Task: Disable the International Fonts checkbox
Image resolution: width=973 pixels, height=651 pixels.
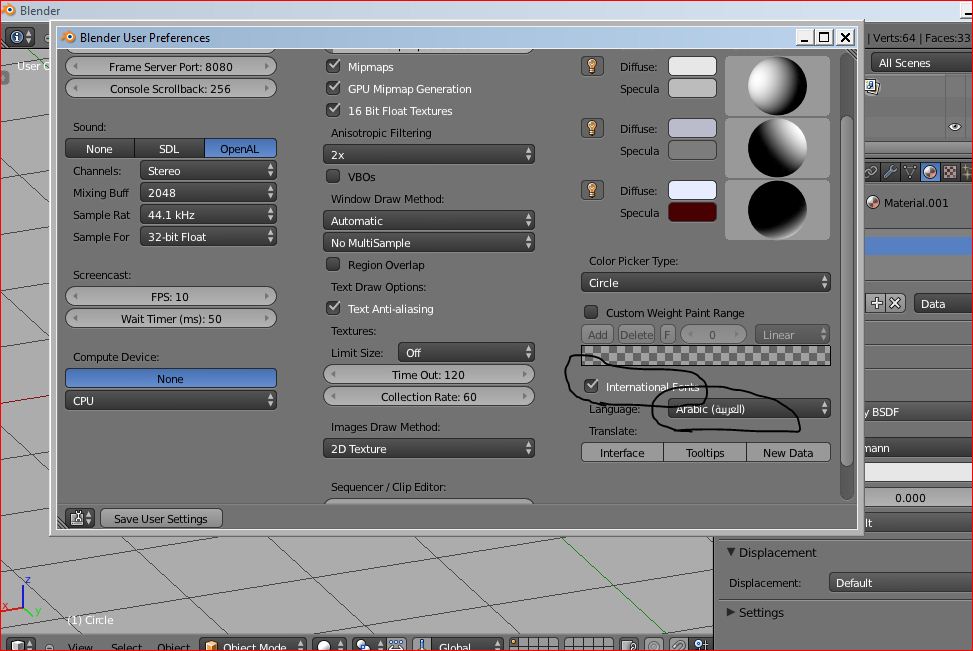Action: click(592, 386)
